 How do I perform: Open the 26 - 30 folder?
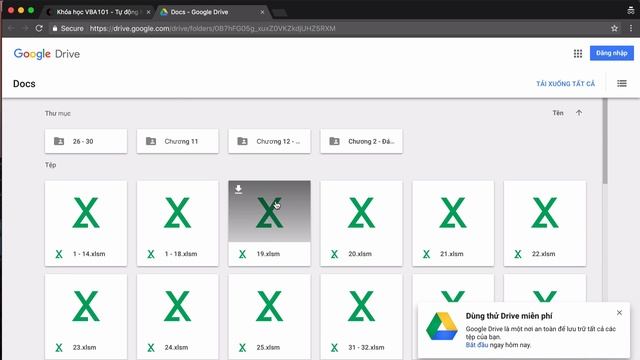tap(86, 141)
